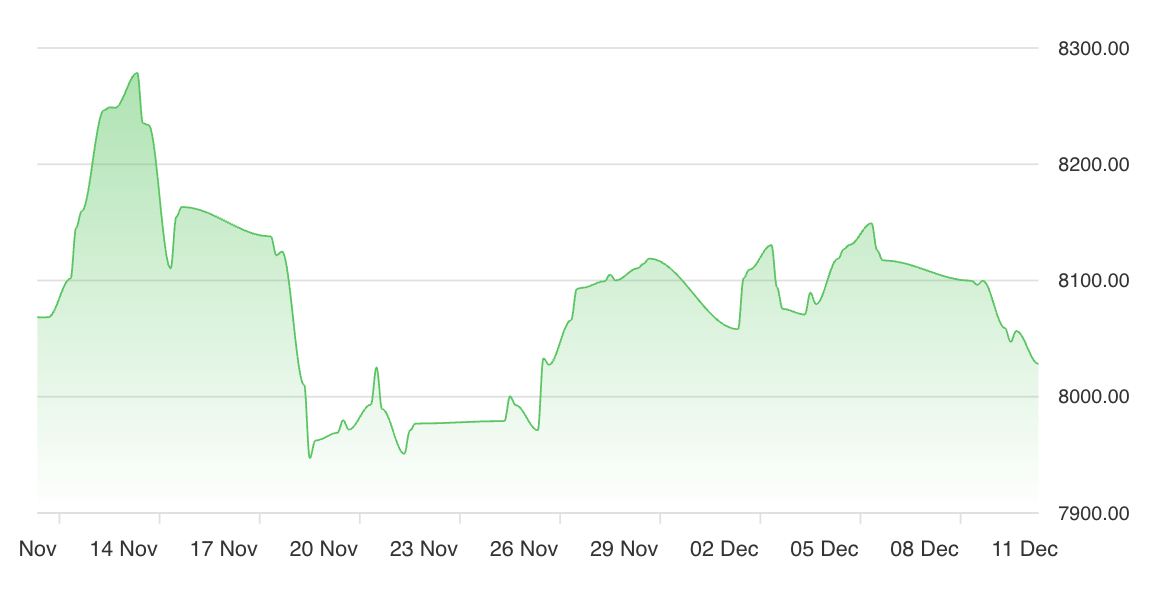Image resolution: width=1154 pixels, height=592 pixels.
Task: Select the 02 Dec axis label
Action: click(725, 549)
